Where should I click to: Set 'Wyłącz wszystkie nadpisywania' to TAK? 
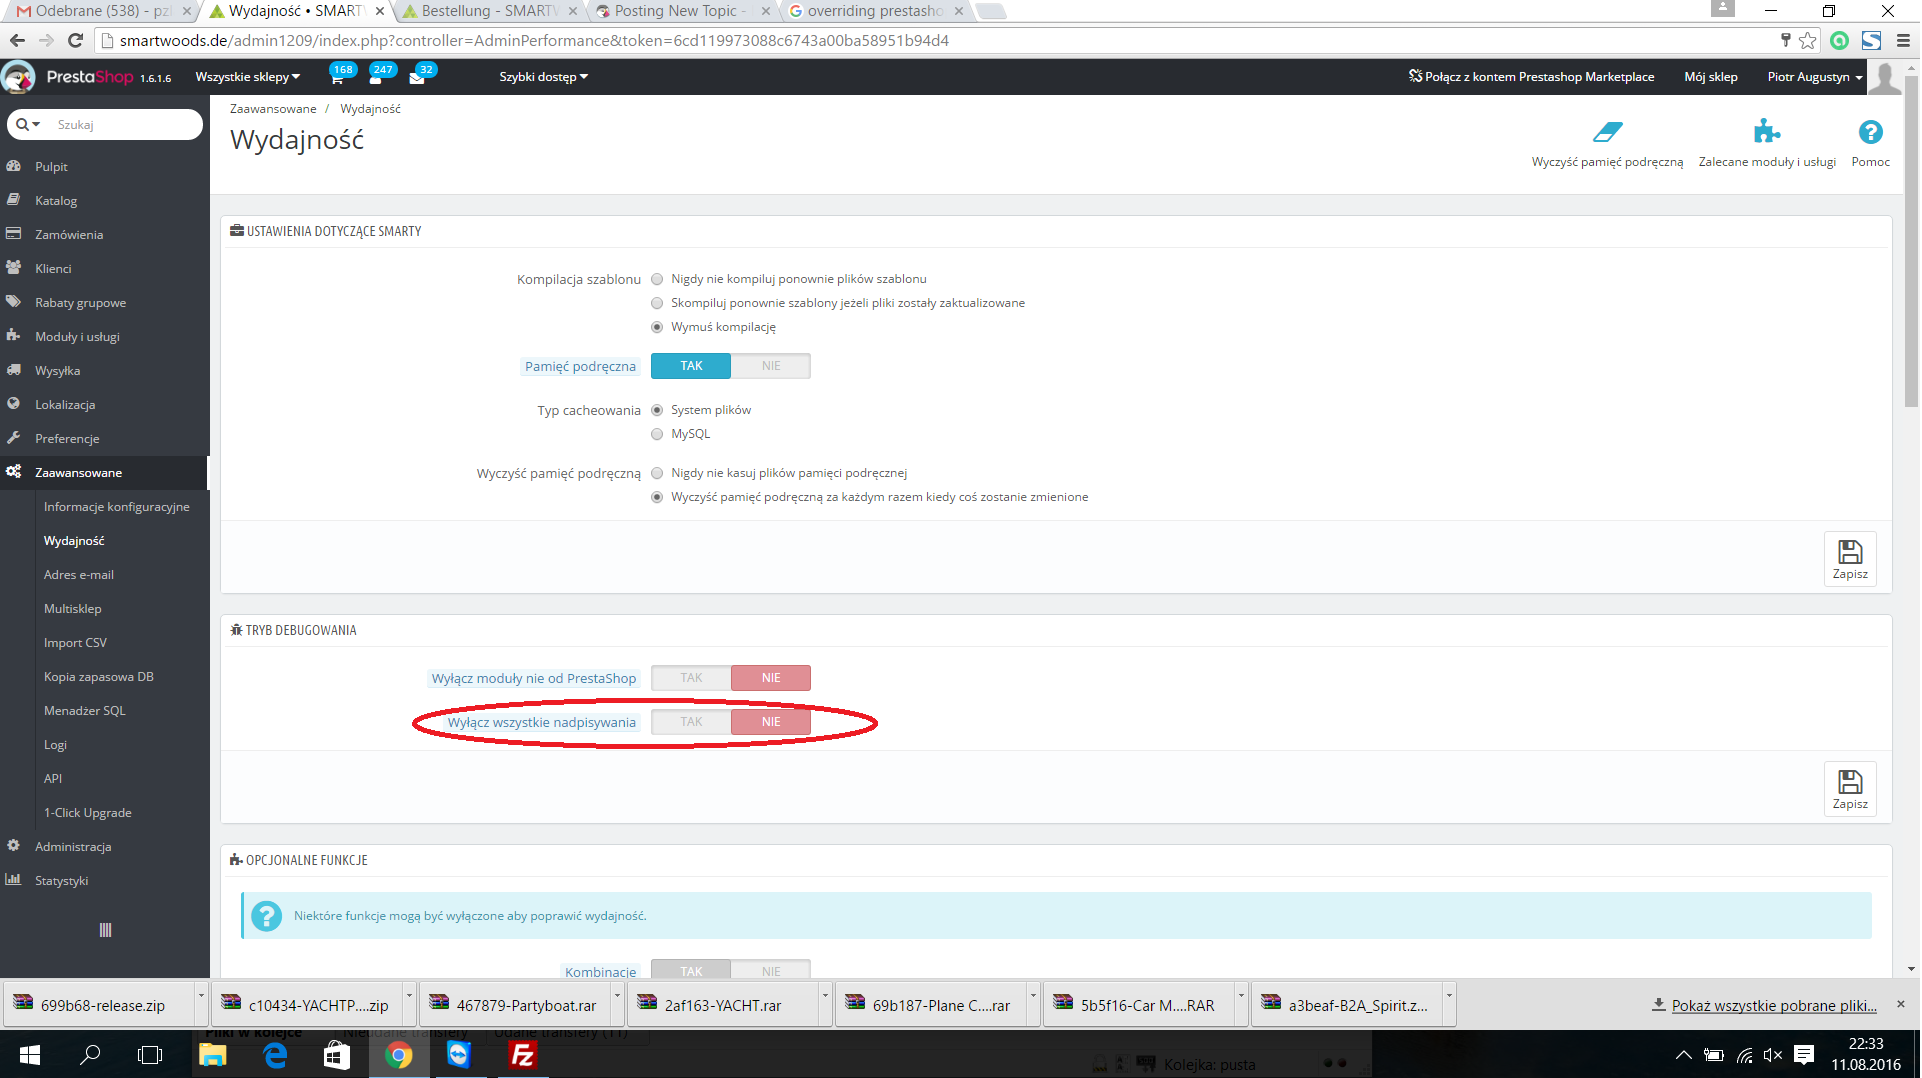click(691, 722)
